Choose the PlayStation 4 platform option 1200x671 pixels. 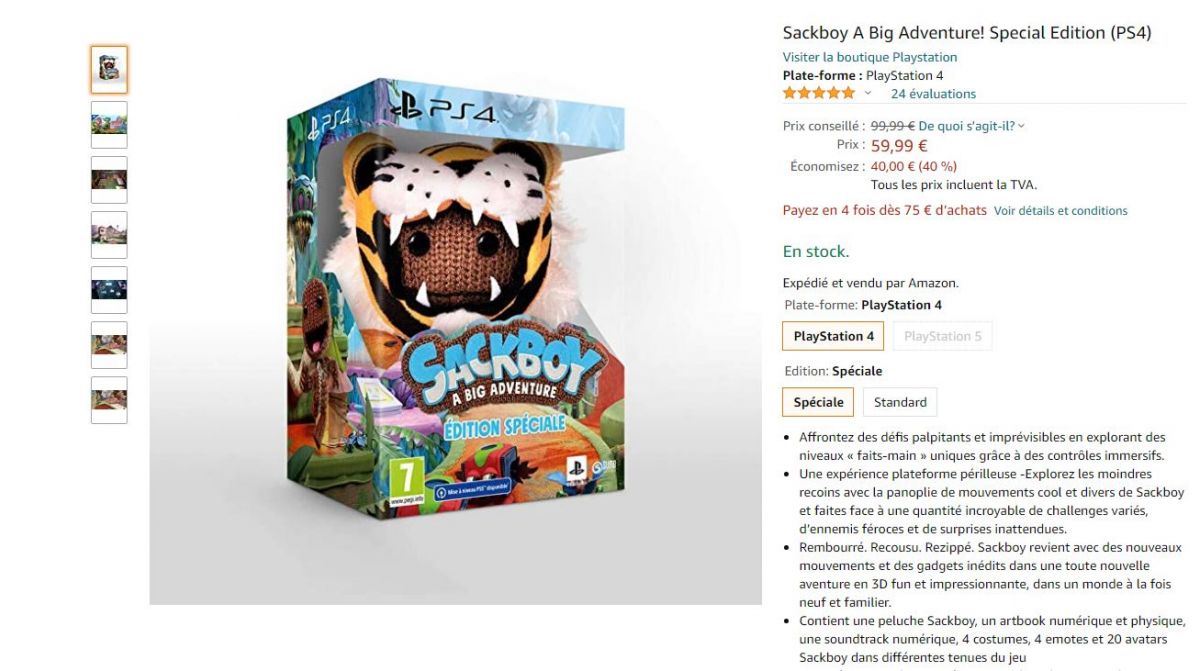(834, 336)
